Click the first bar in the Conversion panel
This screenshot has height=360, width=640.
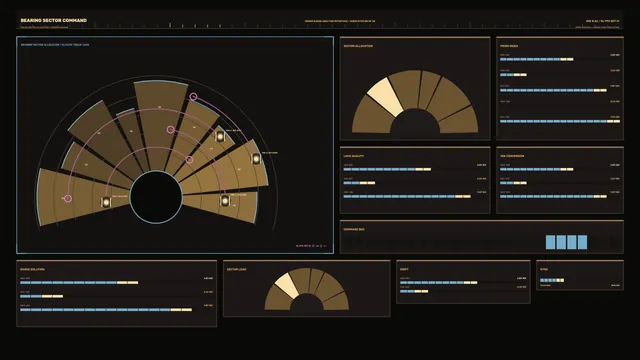[537, 169]
